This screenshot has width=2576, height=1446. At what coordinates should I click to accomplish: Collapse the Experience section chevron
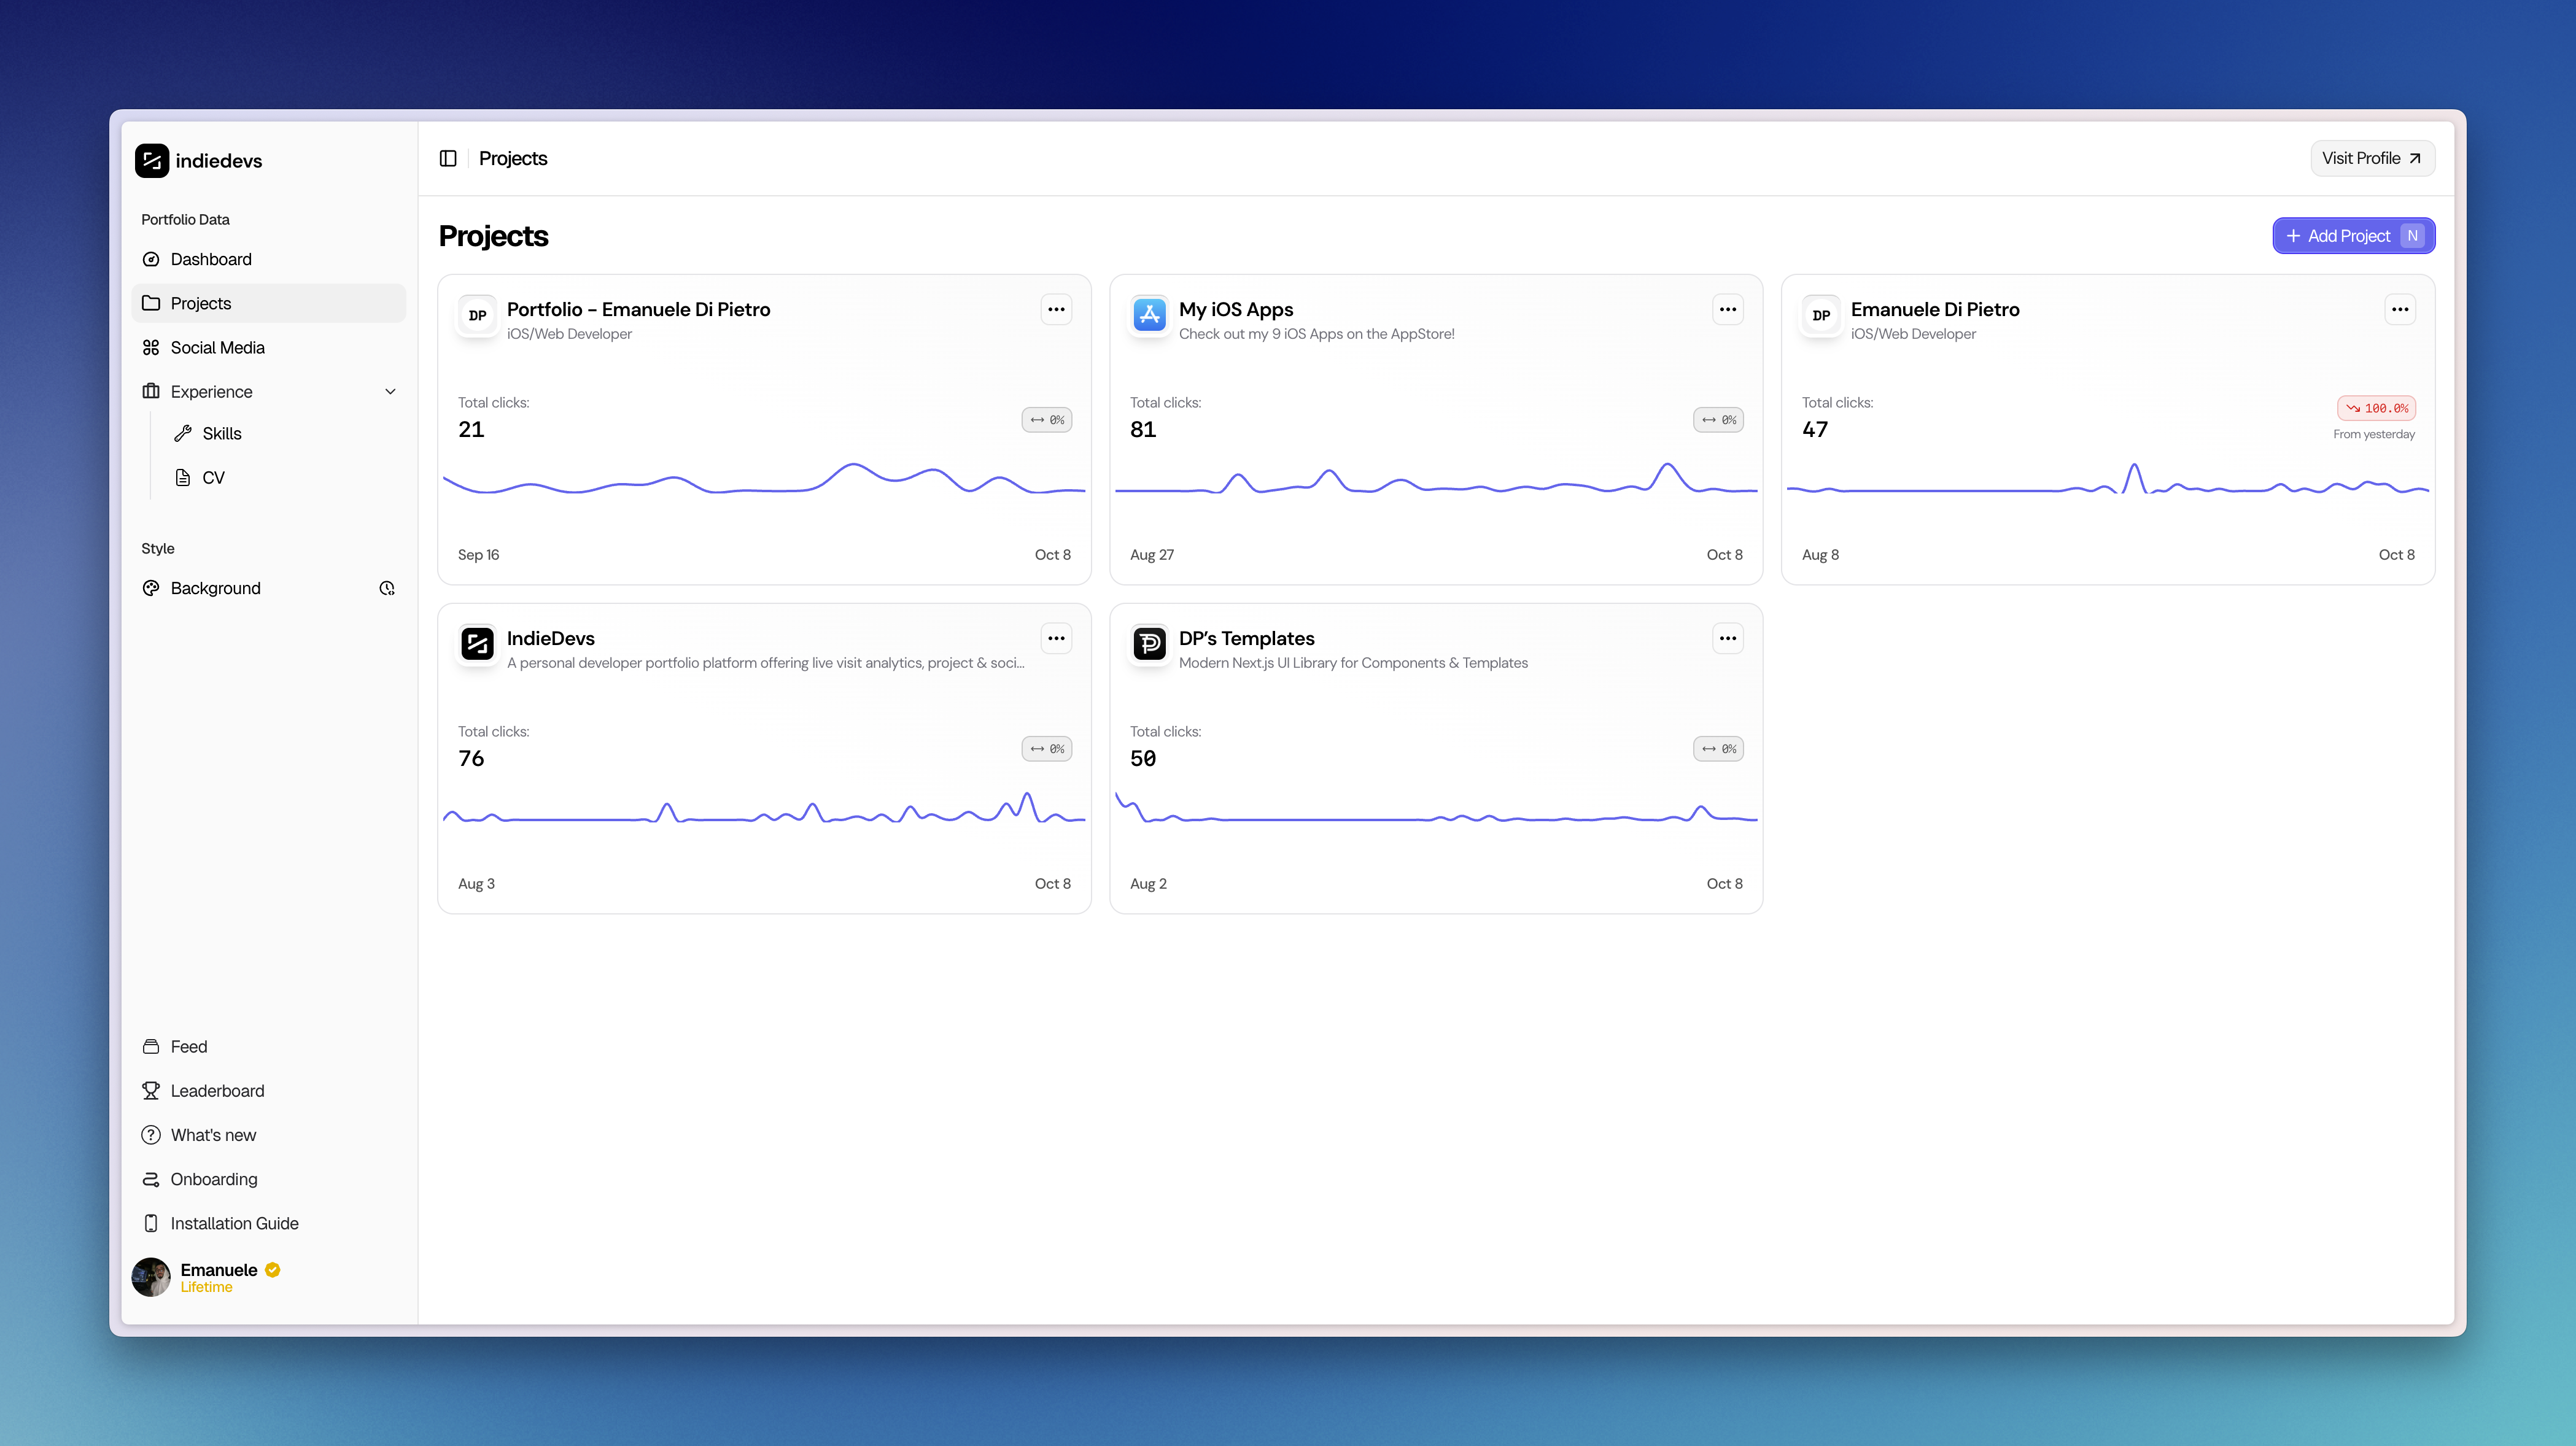390,391
